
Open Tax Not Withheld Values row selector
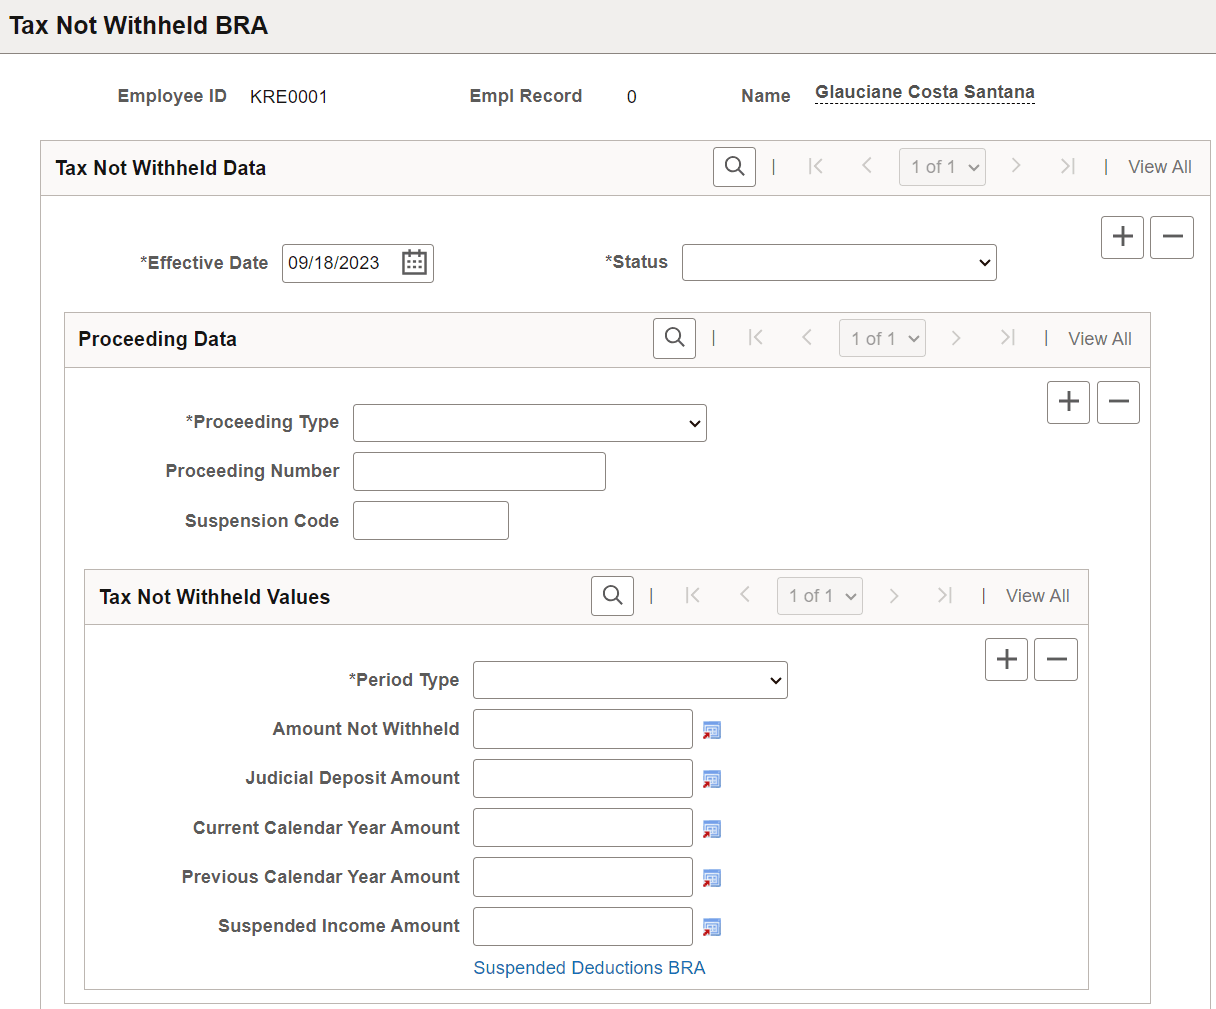tap(820, 596)
